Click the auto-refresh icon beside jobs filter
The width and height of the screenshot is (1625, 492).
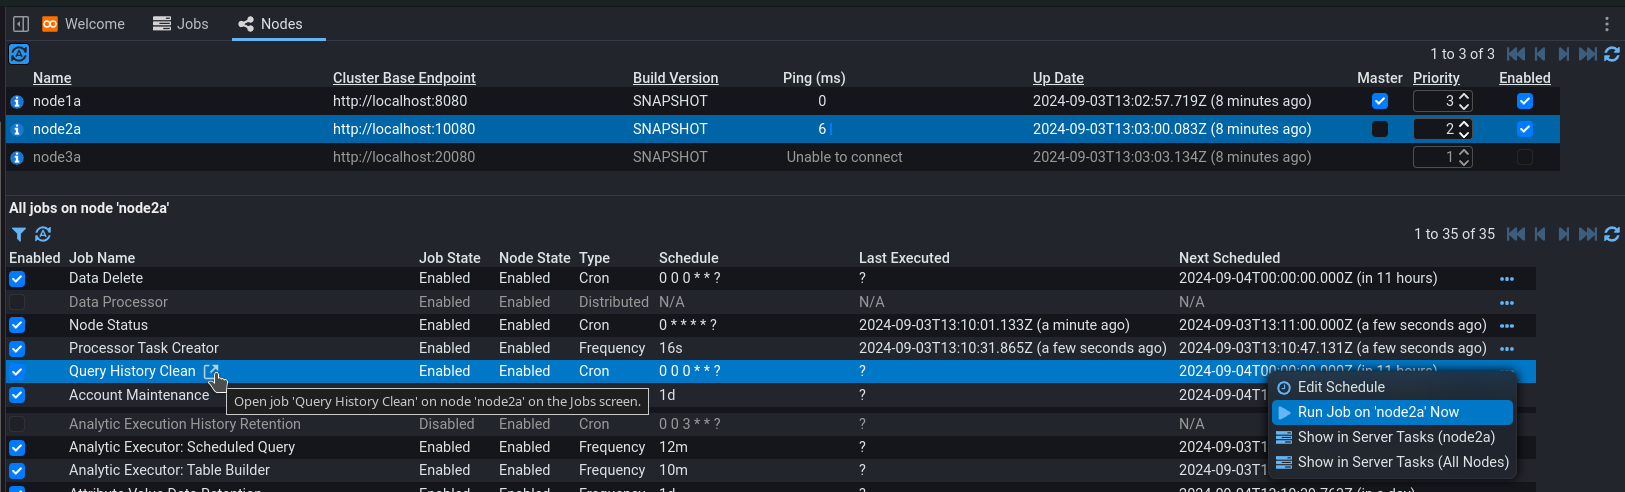[x=43, y=234]
